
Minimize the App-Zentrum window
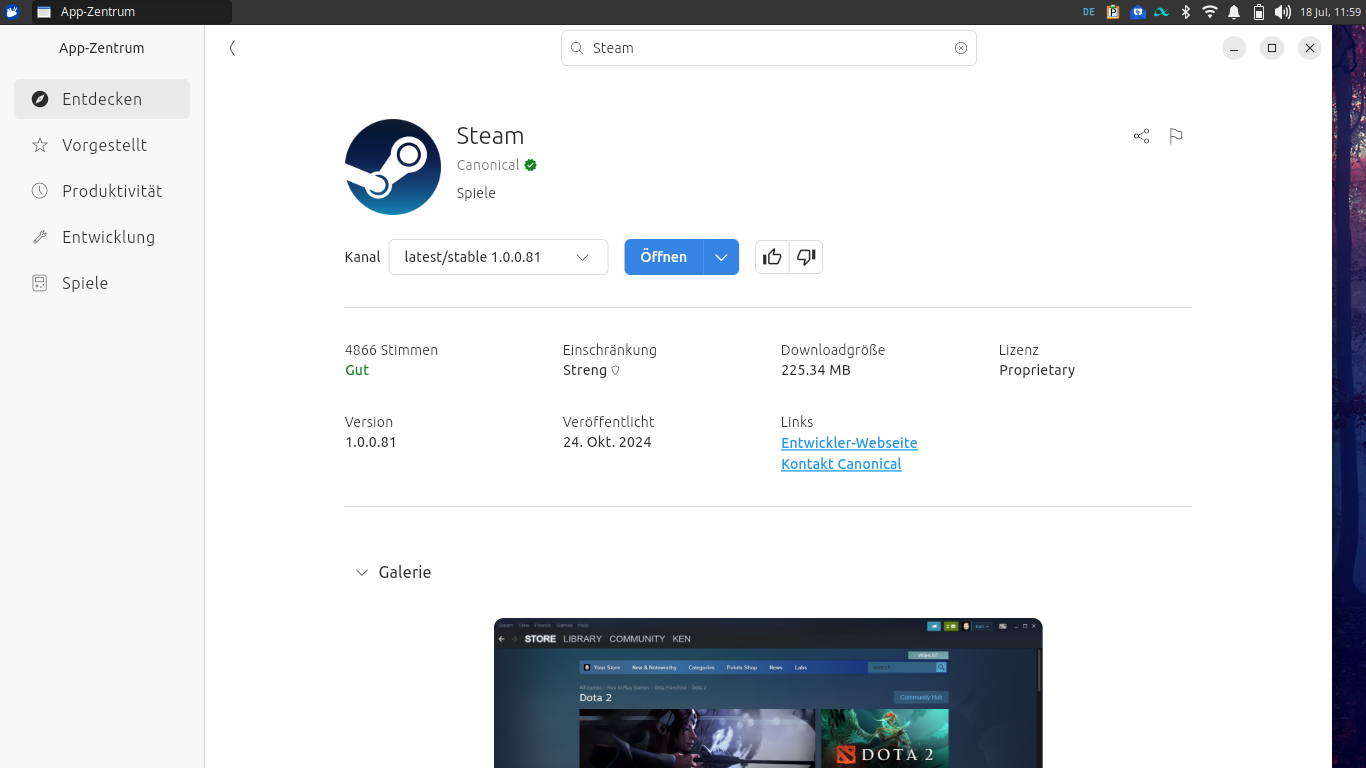click(x=1234, y=48)
